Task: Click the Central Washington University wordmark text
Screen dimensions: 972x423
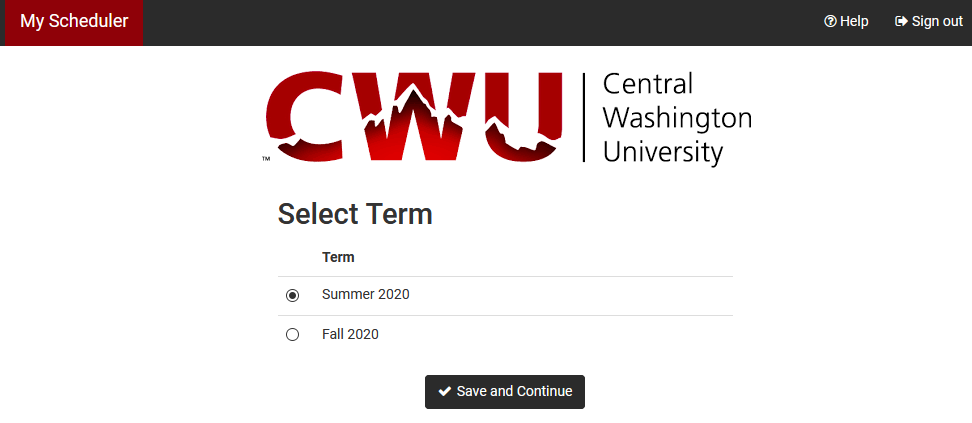Action: (x=677, y=118)
